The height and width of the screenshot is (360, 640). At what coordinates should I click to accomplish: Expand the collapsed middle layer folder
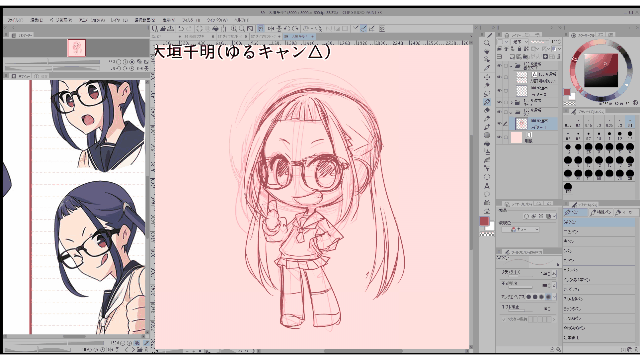(511, 102)
